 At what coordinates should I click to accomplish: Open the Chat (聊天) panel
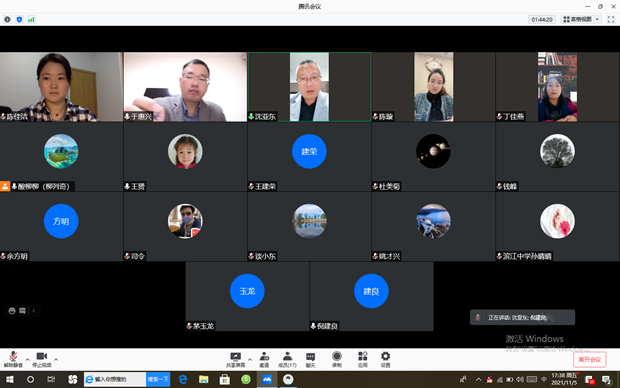310,360
